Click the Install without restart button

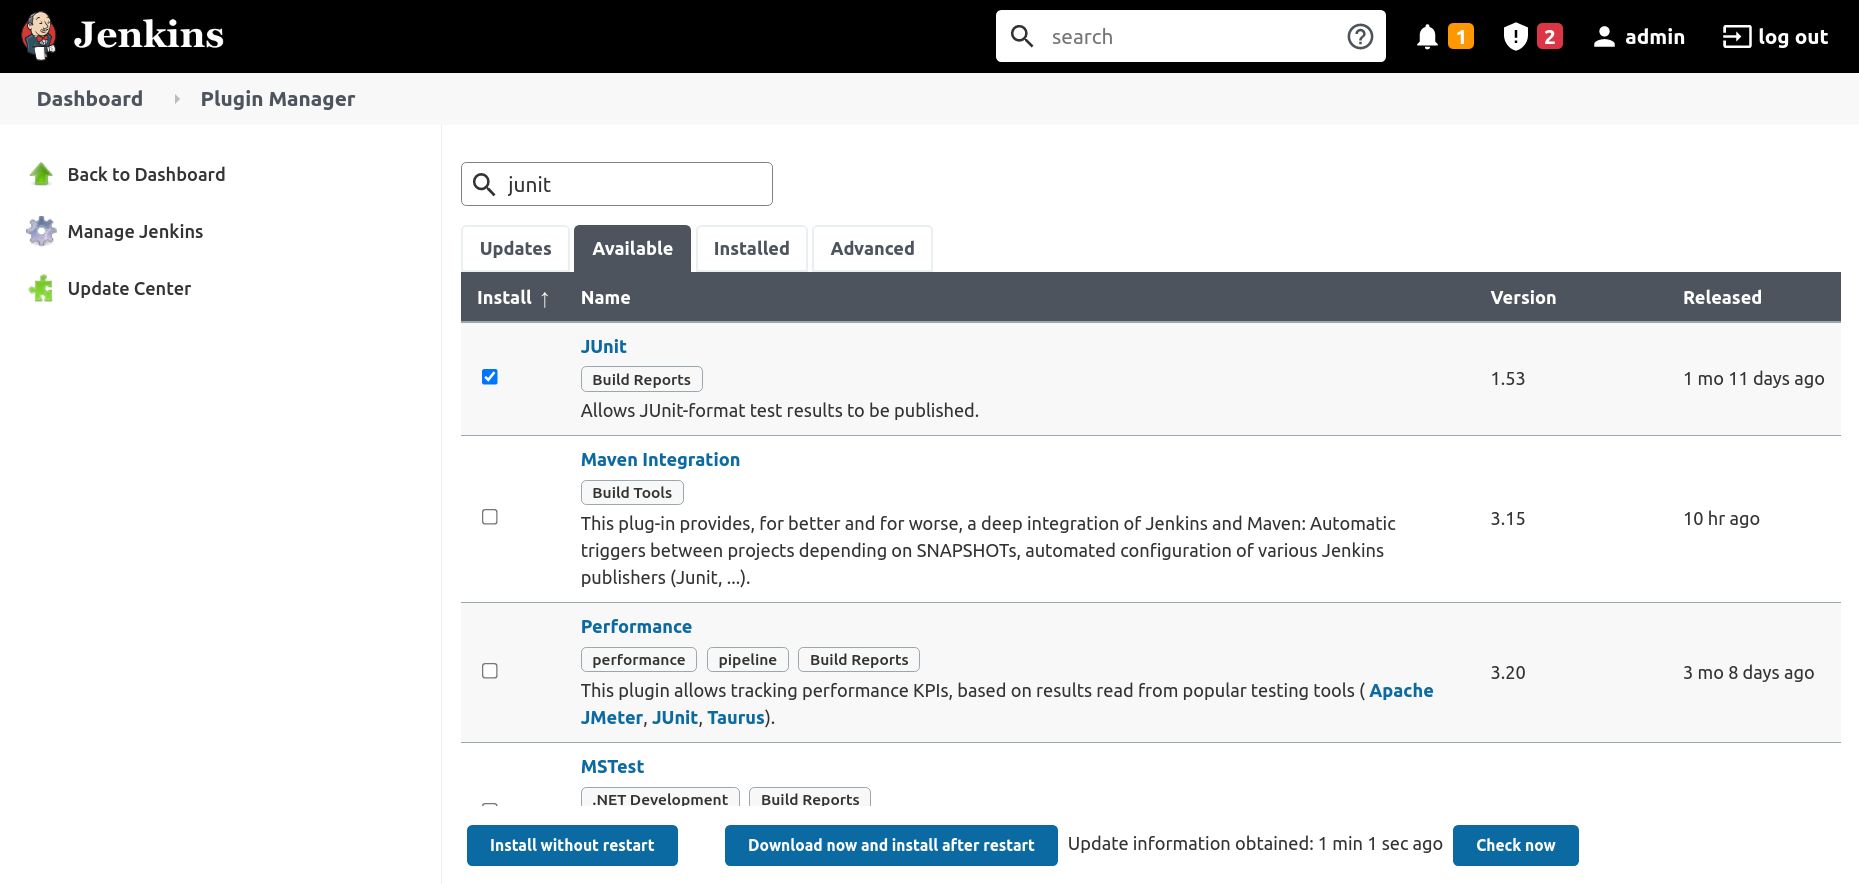coord(572,845)
